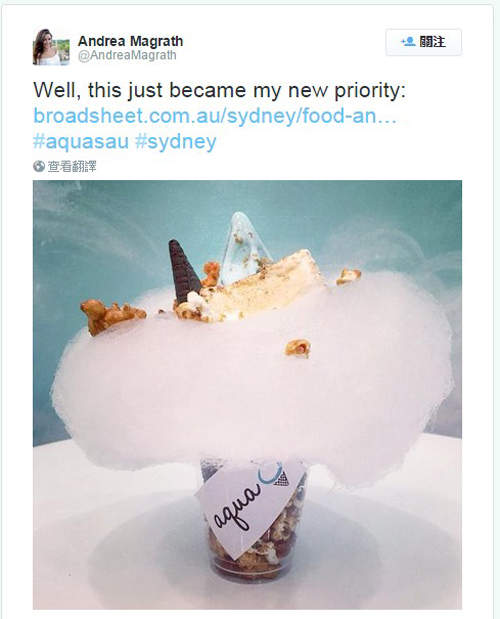Click the blue sugar shard in photo
500x619 pixels.
click(x=244, y=248)
